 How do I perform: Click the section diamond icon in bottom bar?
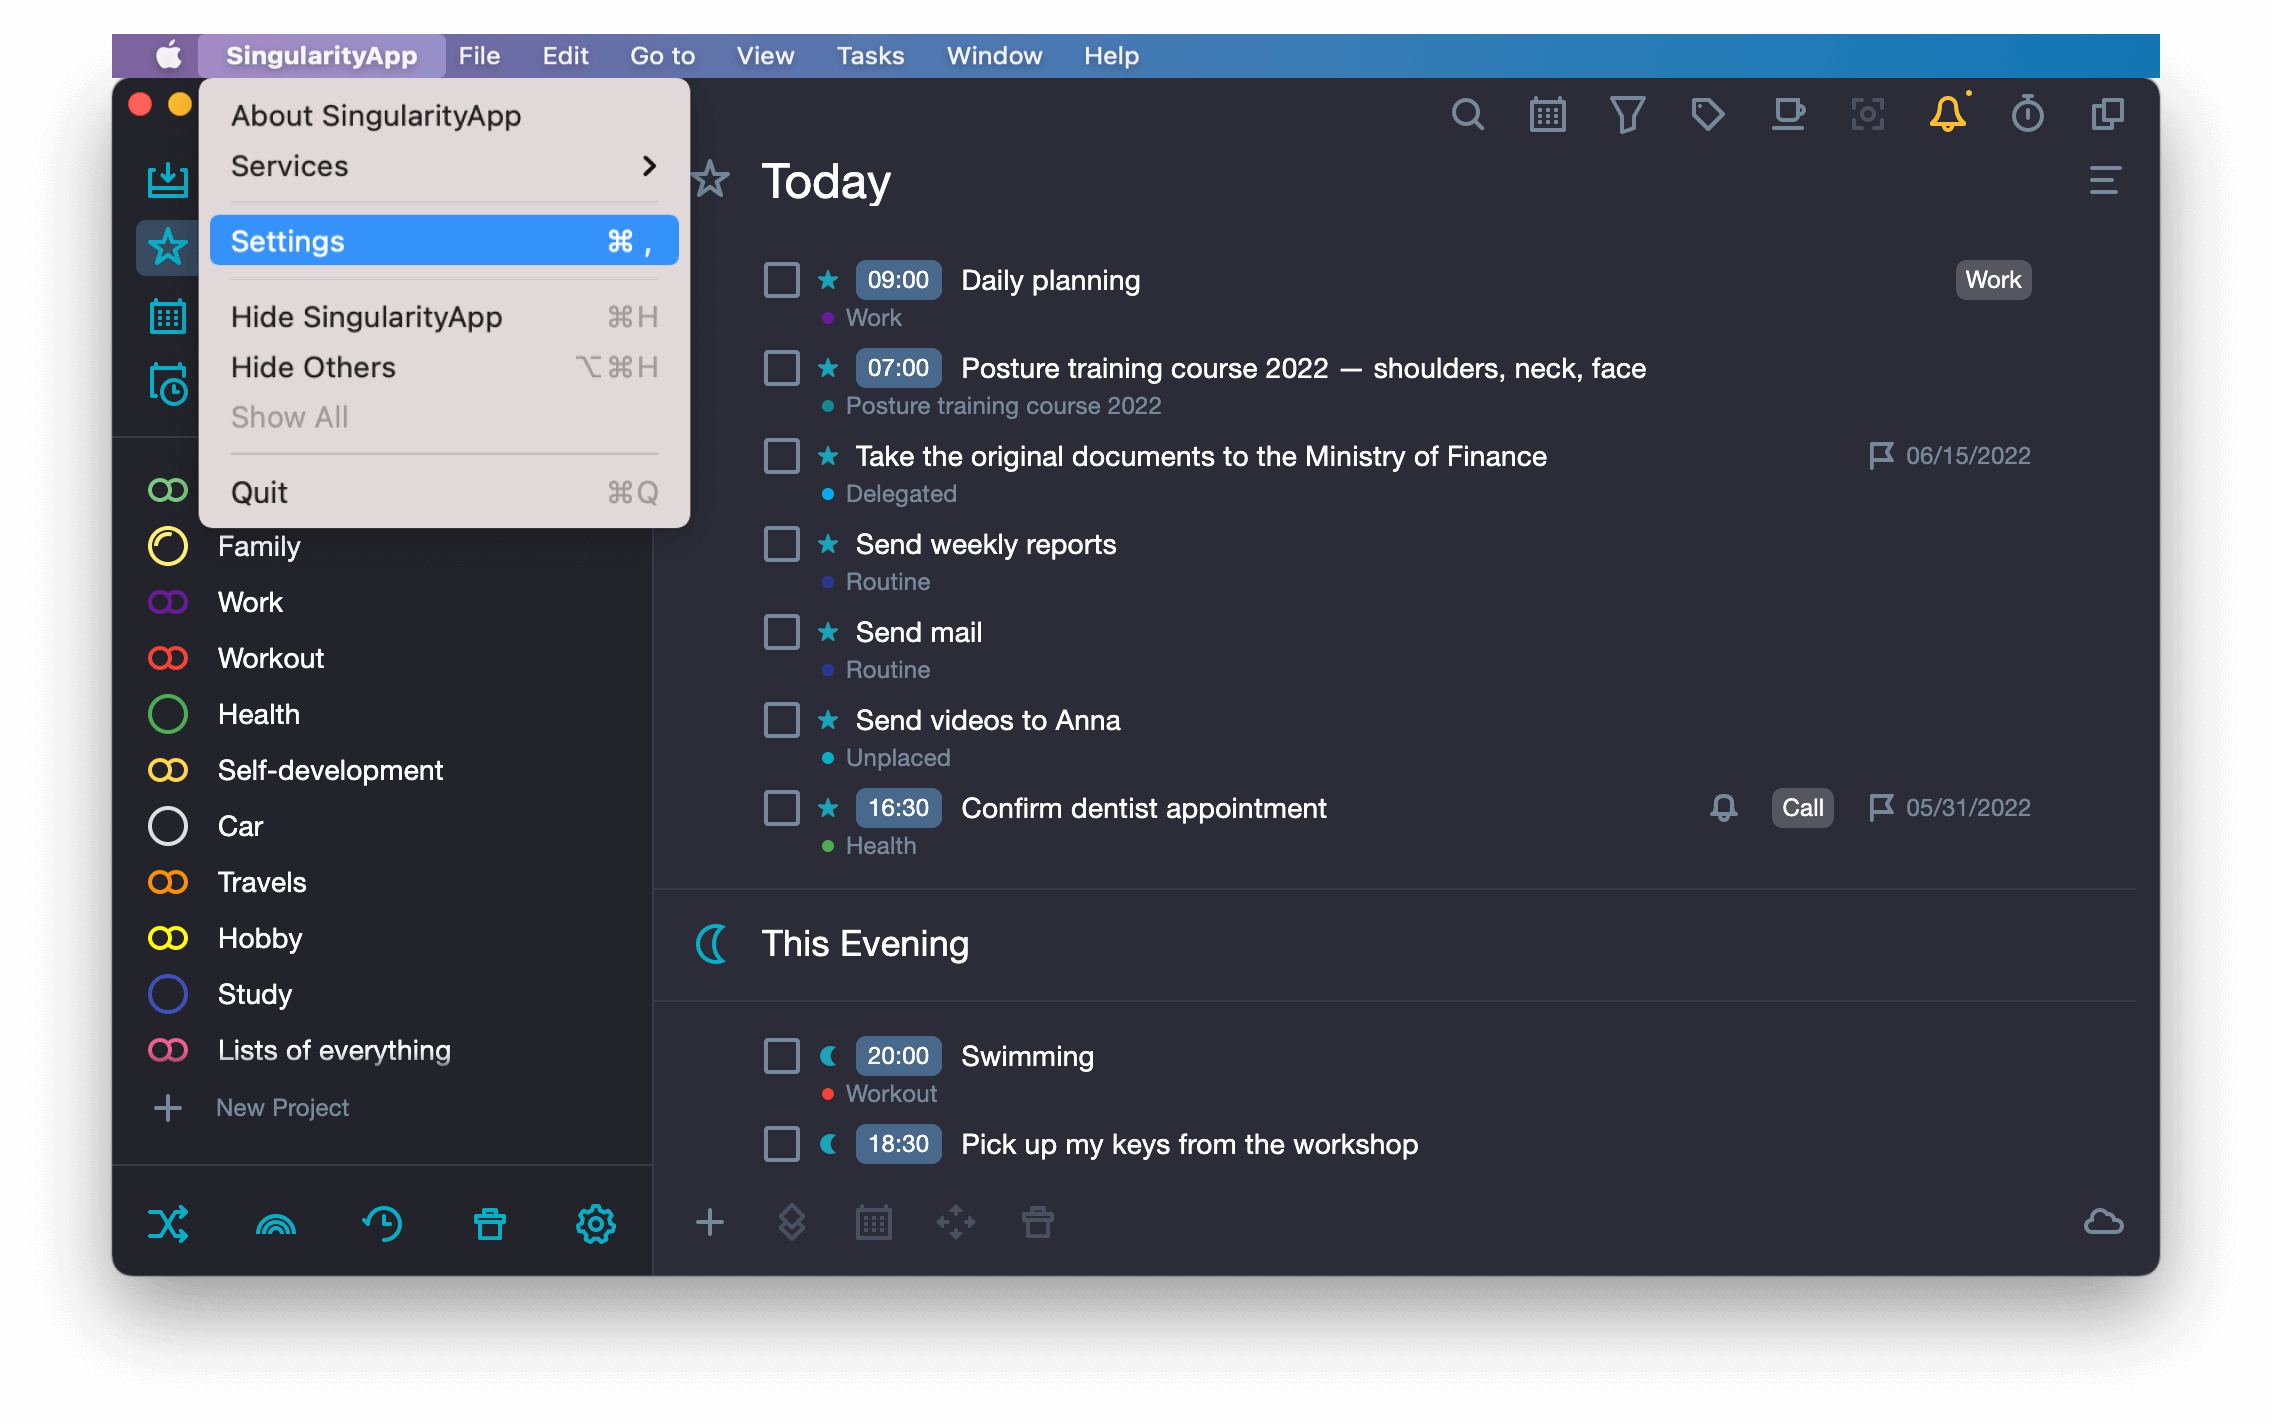click(x=792, y=1222)
